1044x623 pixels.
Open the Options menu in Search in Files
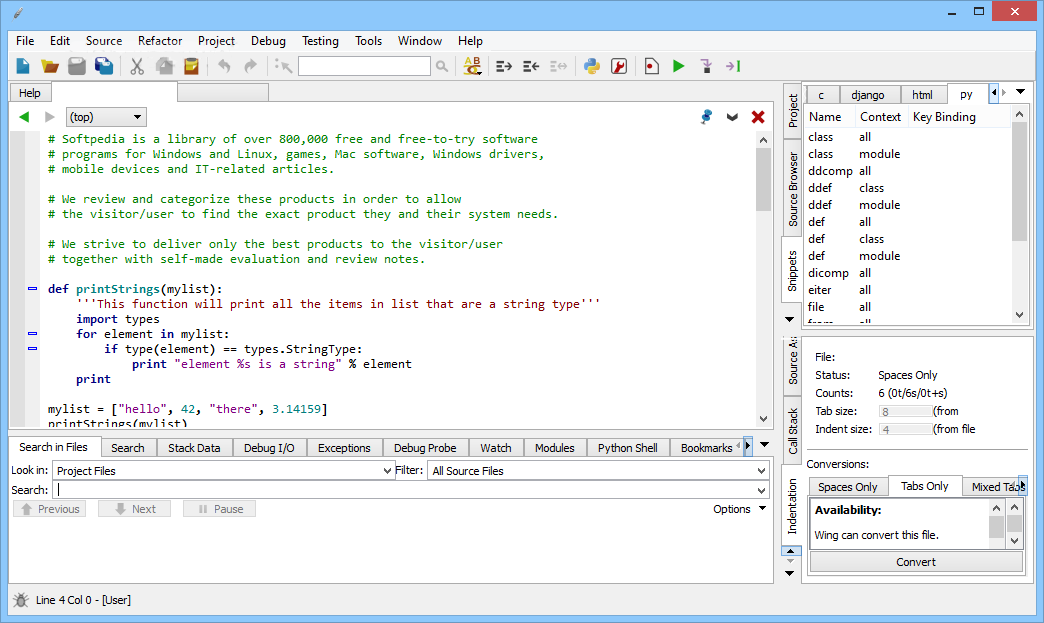pos(739,509)
